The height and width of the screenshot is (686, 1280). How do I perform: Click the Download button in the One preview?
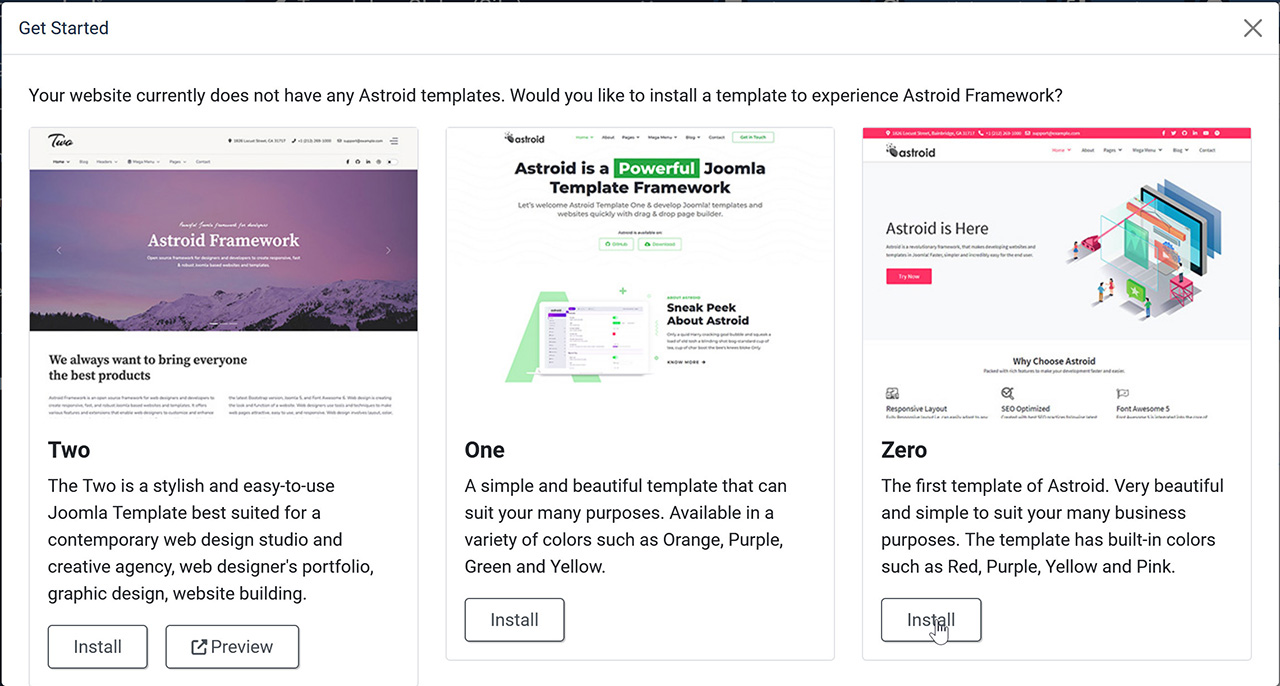pyautogui.click(x=660, y=244)
